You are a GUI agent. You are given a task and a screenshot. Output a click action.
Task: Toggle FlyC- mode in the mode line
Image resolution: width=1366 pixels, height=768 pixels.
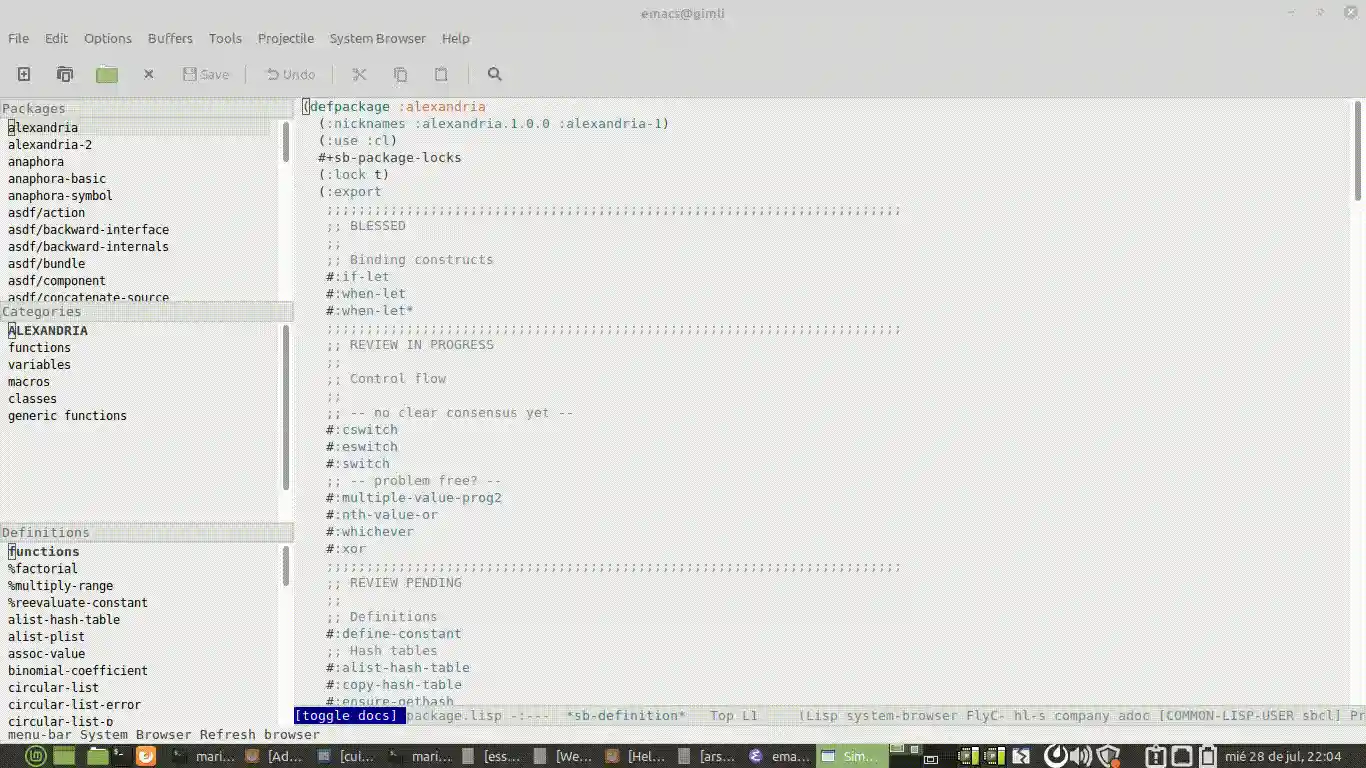coord(984,715)
